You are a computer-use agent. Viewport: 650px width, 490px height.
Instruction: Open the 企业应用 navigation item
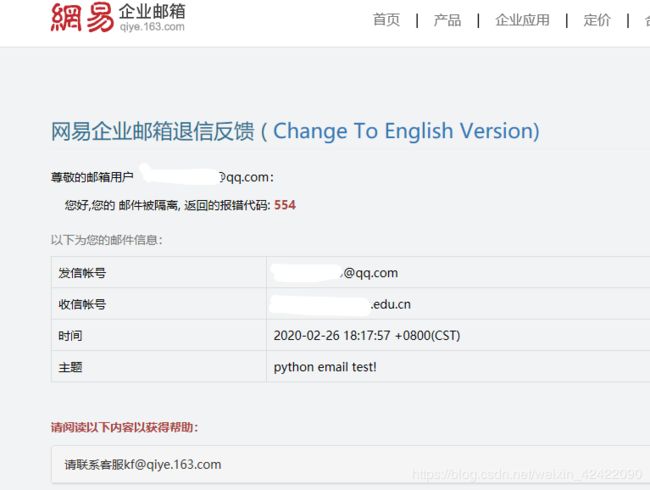click(x=522, y=20)
